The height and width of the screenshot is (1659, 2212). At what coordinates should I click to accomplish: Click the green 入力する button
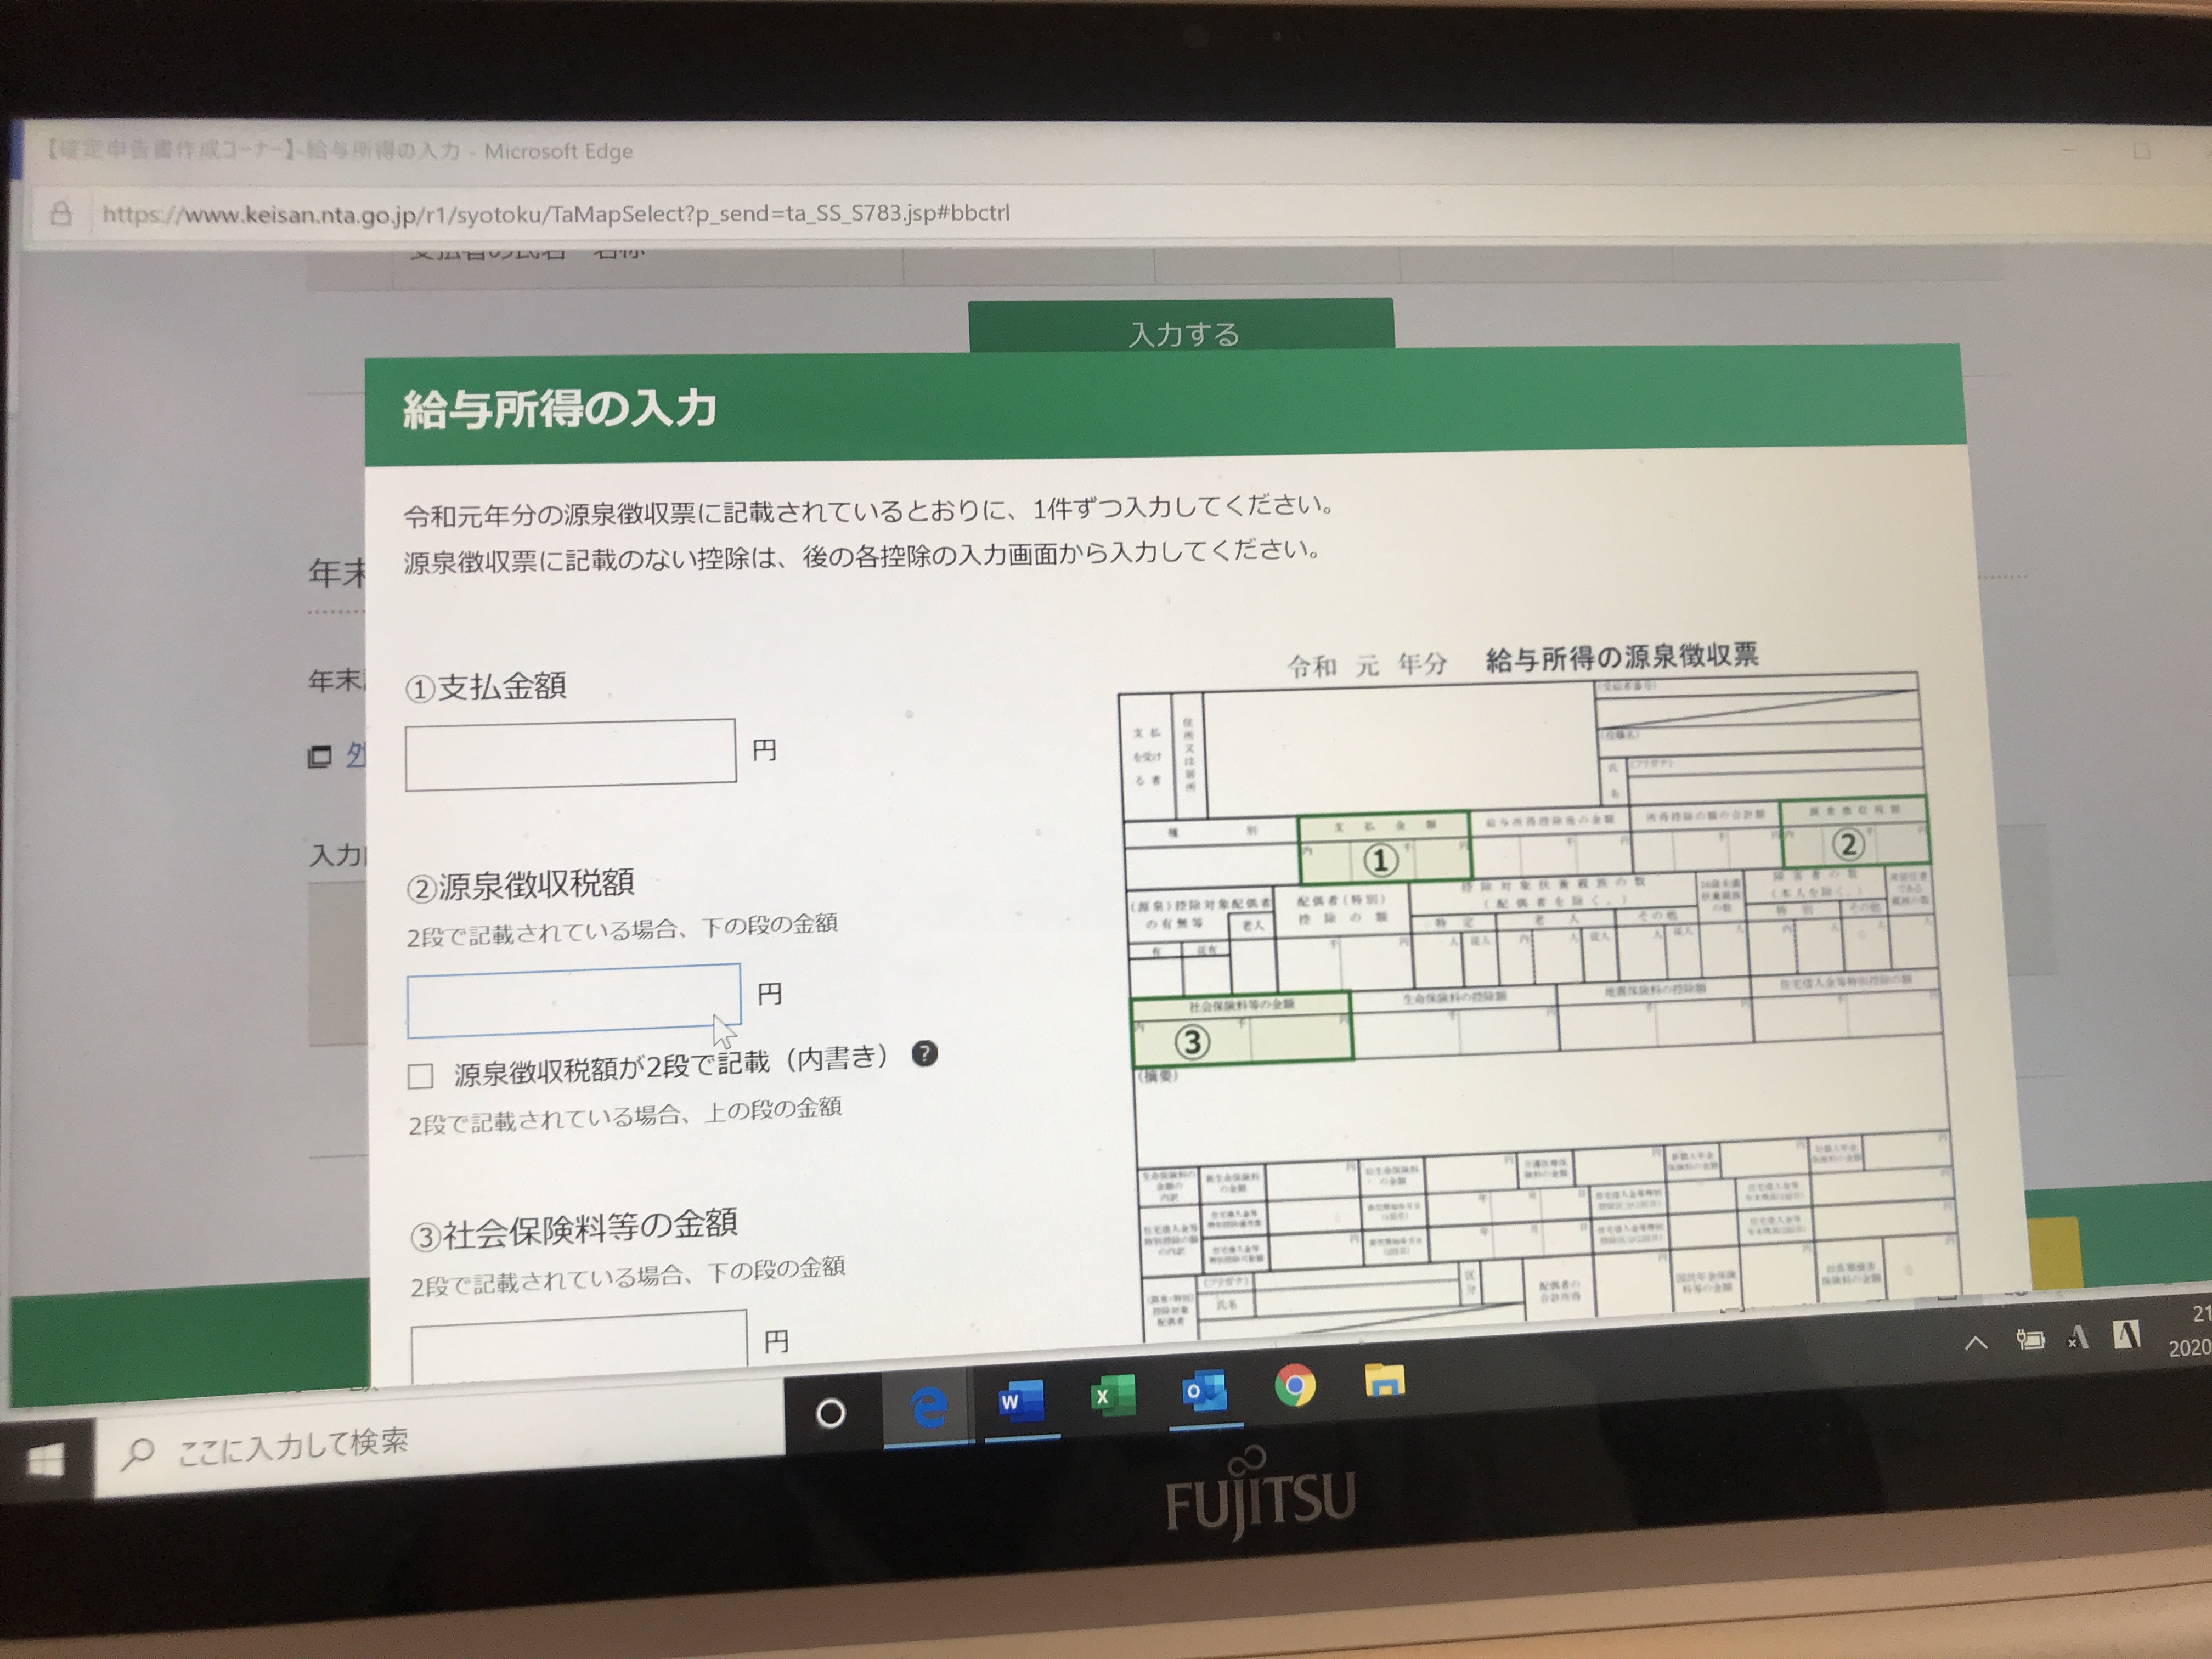1181,326
